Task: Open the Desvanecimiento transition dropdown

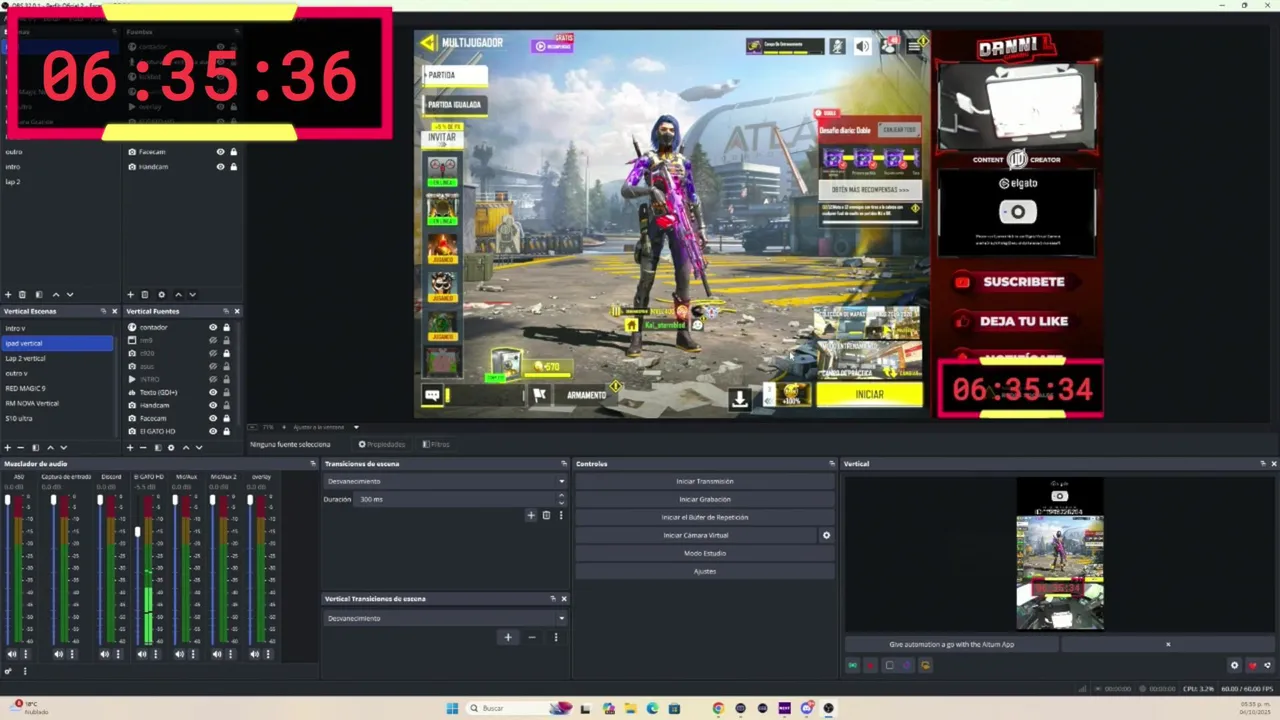Action: 446,481
